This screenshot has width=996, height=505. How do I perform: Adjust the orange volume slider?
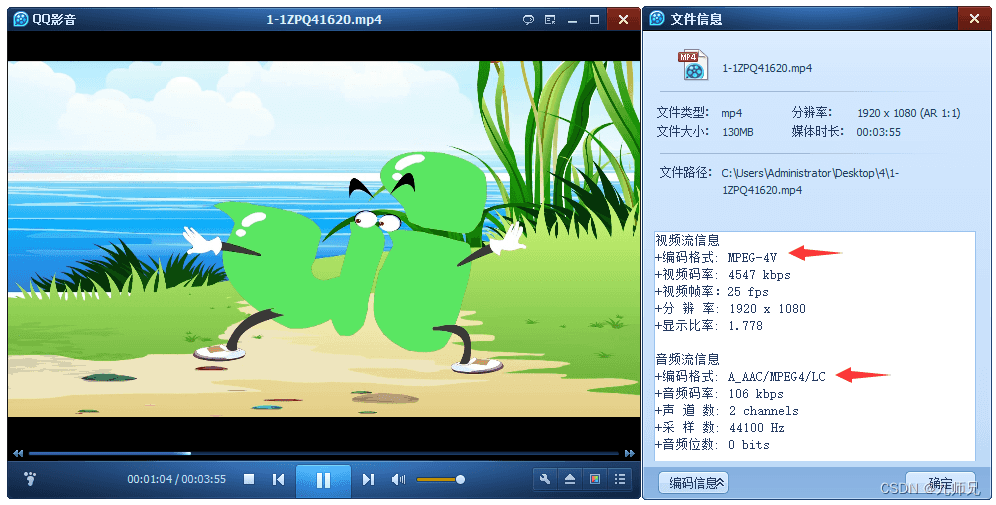click(440, 480)
